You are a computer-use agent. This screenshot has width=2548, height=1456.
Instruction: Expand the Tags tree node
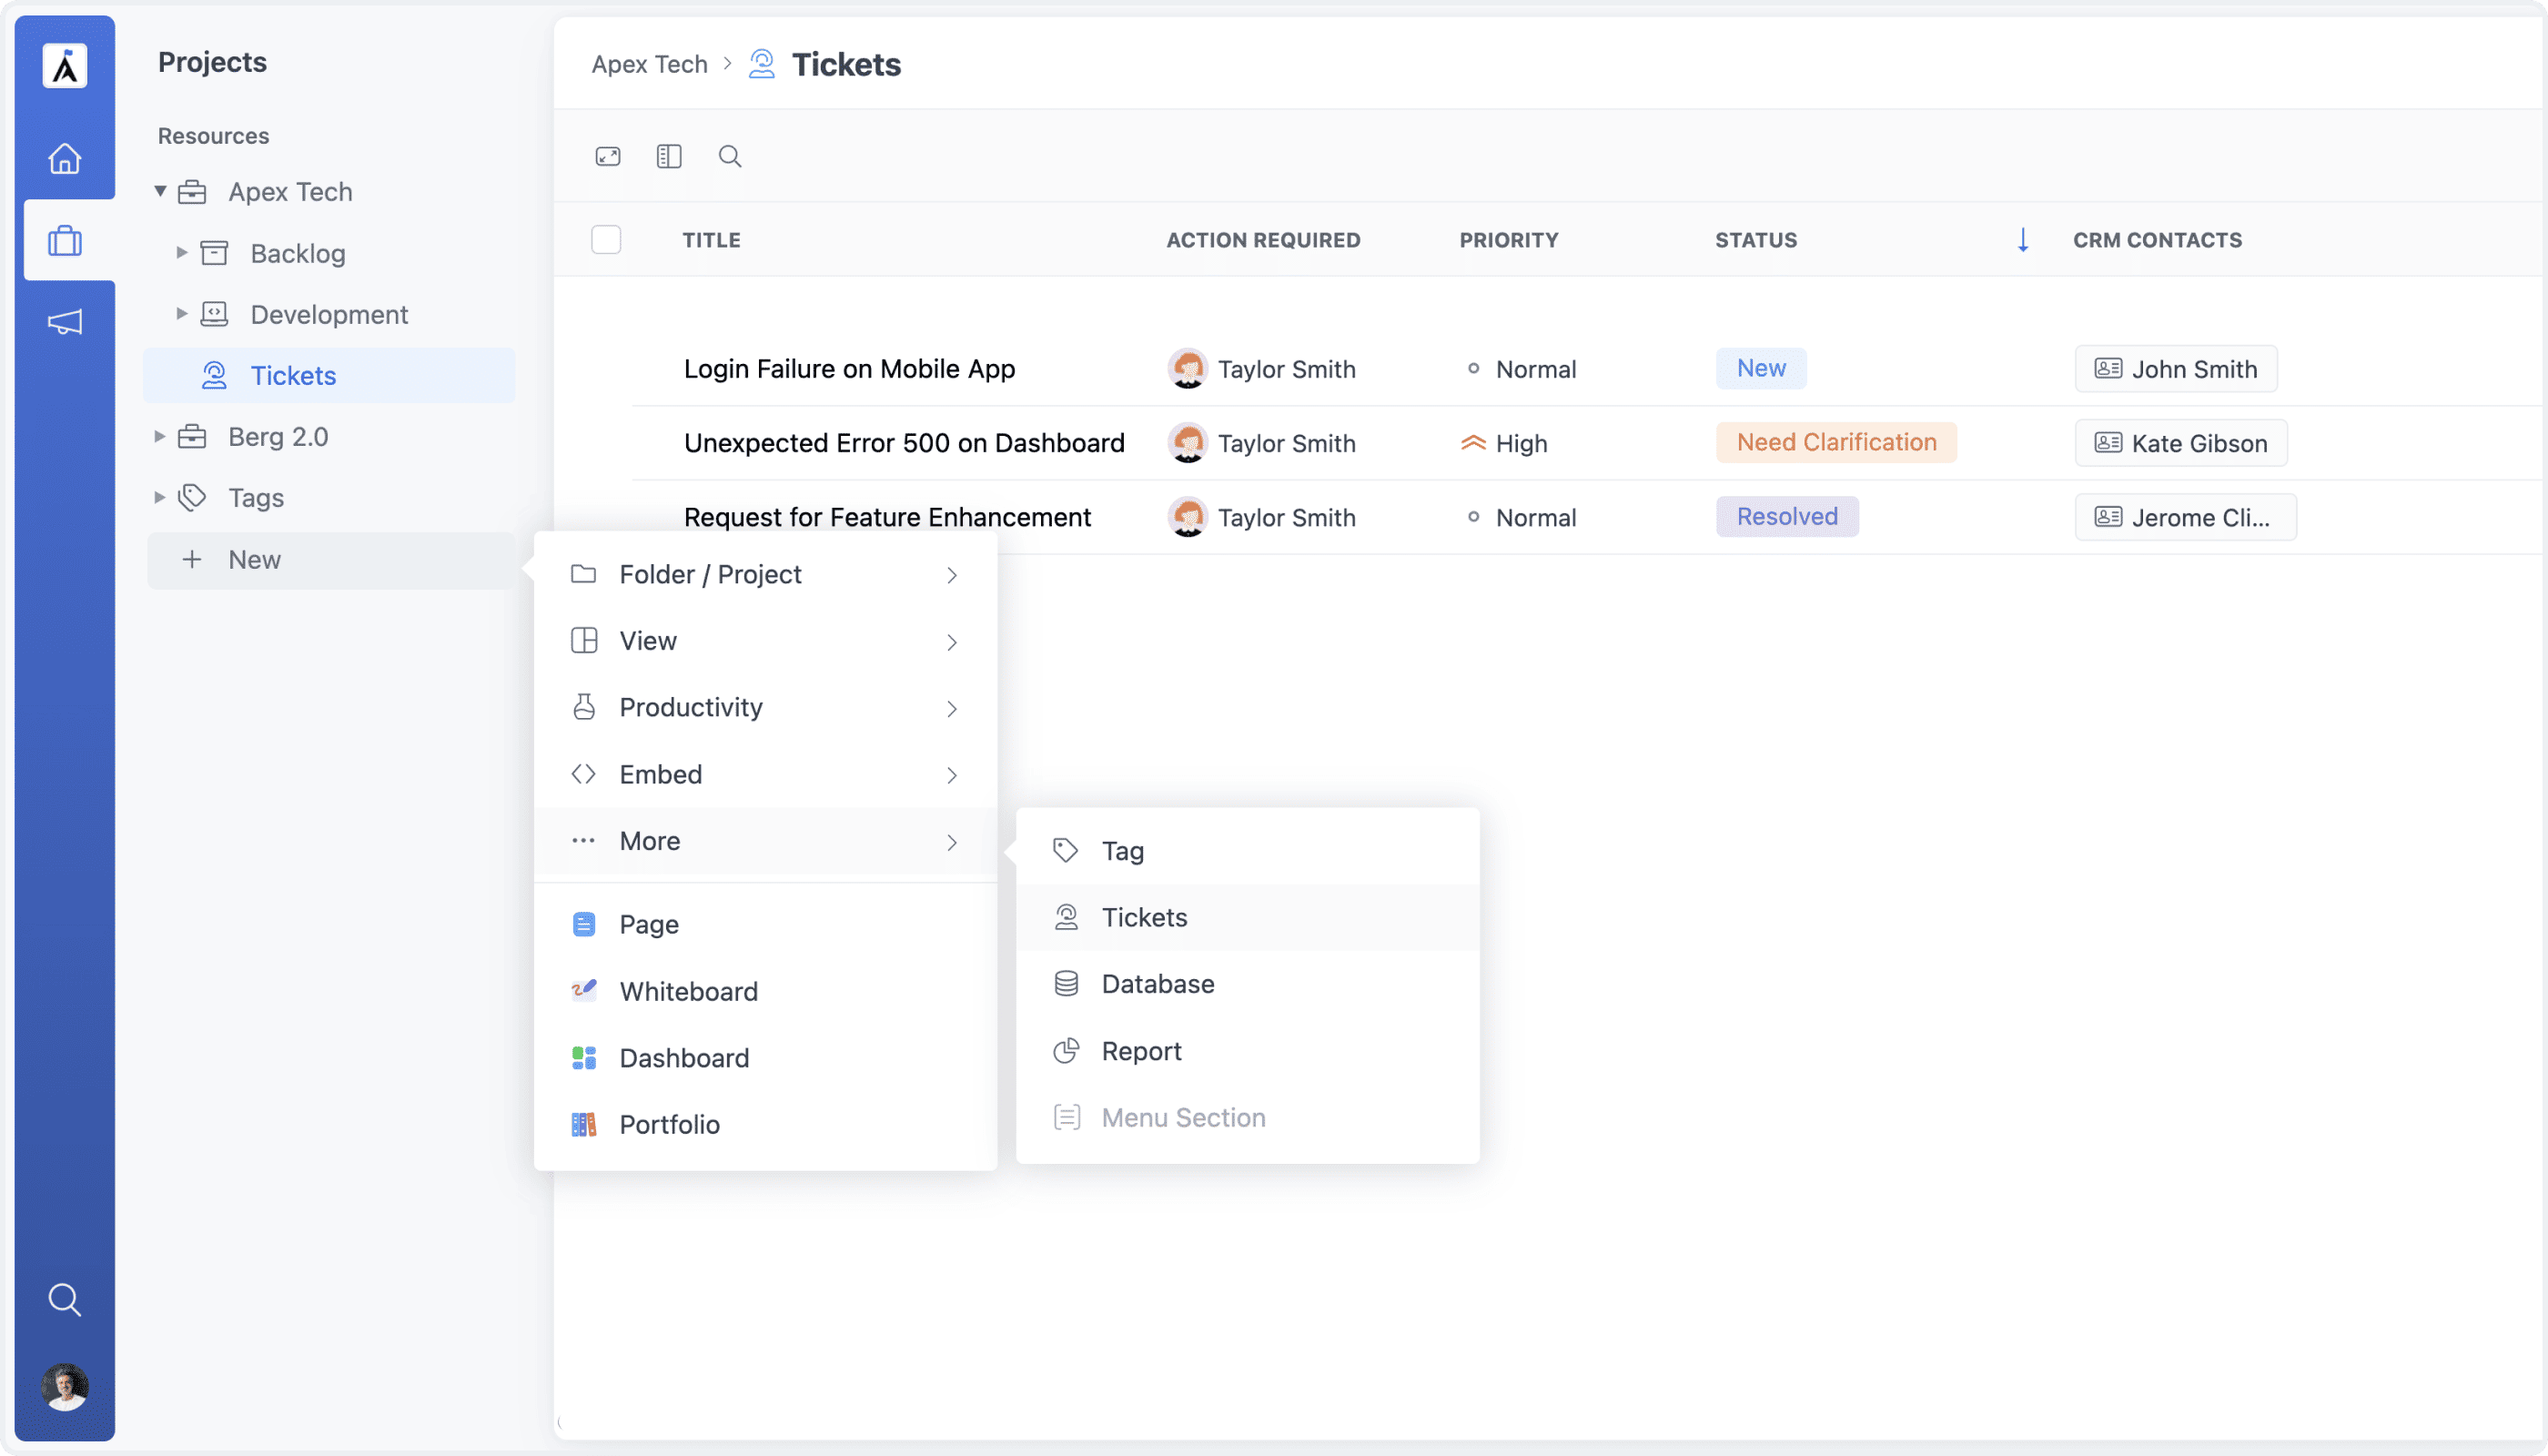pyautogui.click(x=159, y=497)
